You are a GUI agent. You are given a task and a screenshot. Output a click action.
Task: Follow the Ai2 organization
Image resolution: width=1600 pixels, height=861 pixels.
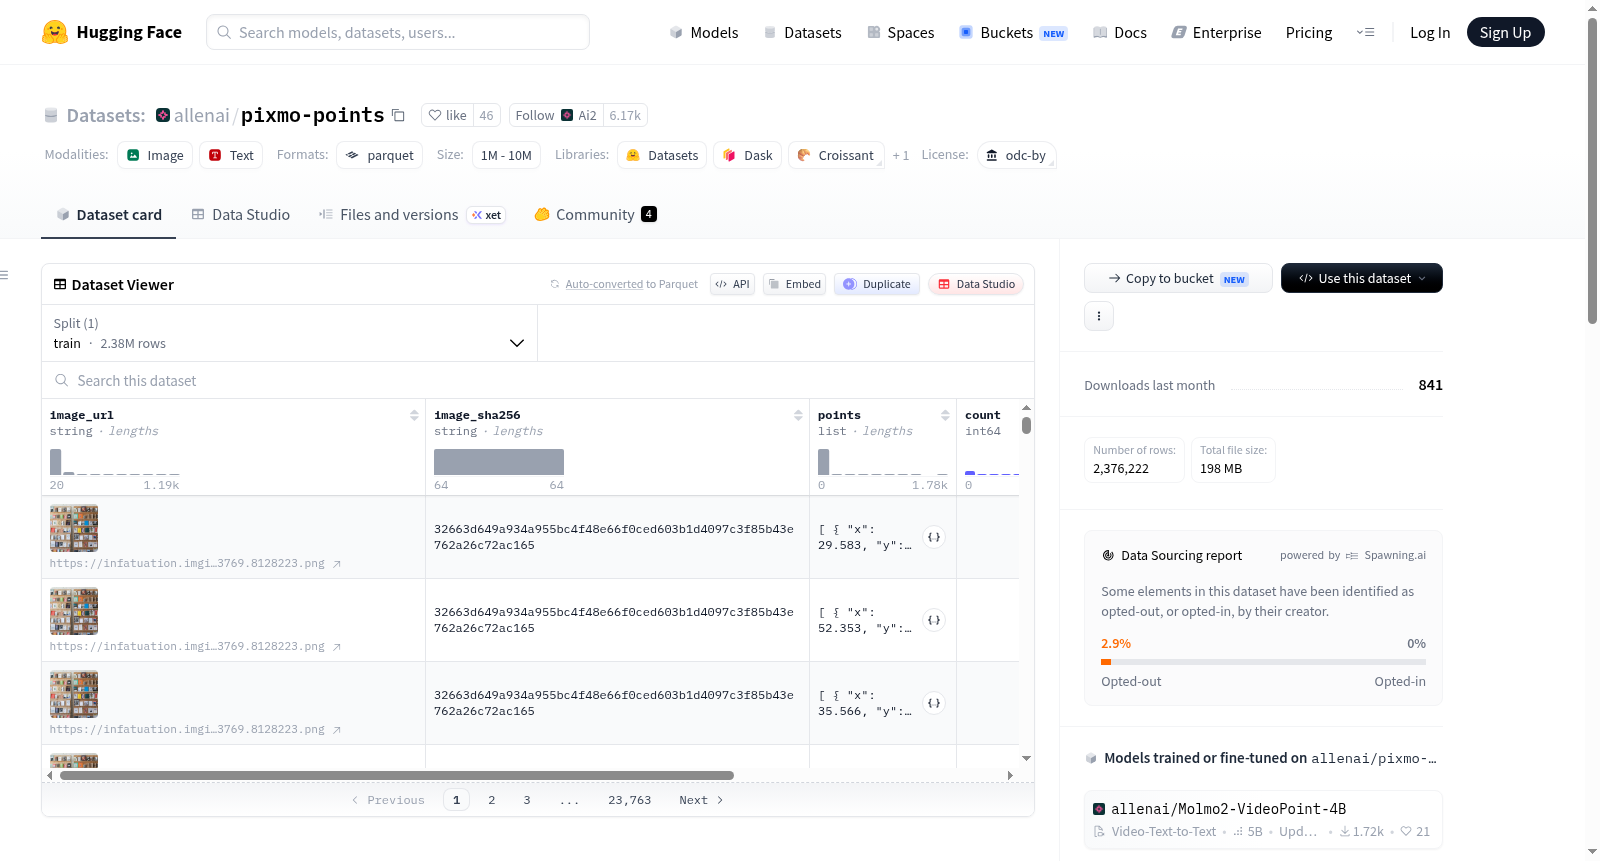(556, 115)
